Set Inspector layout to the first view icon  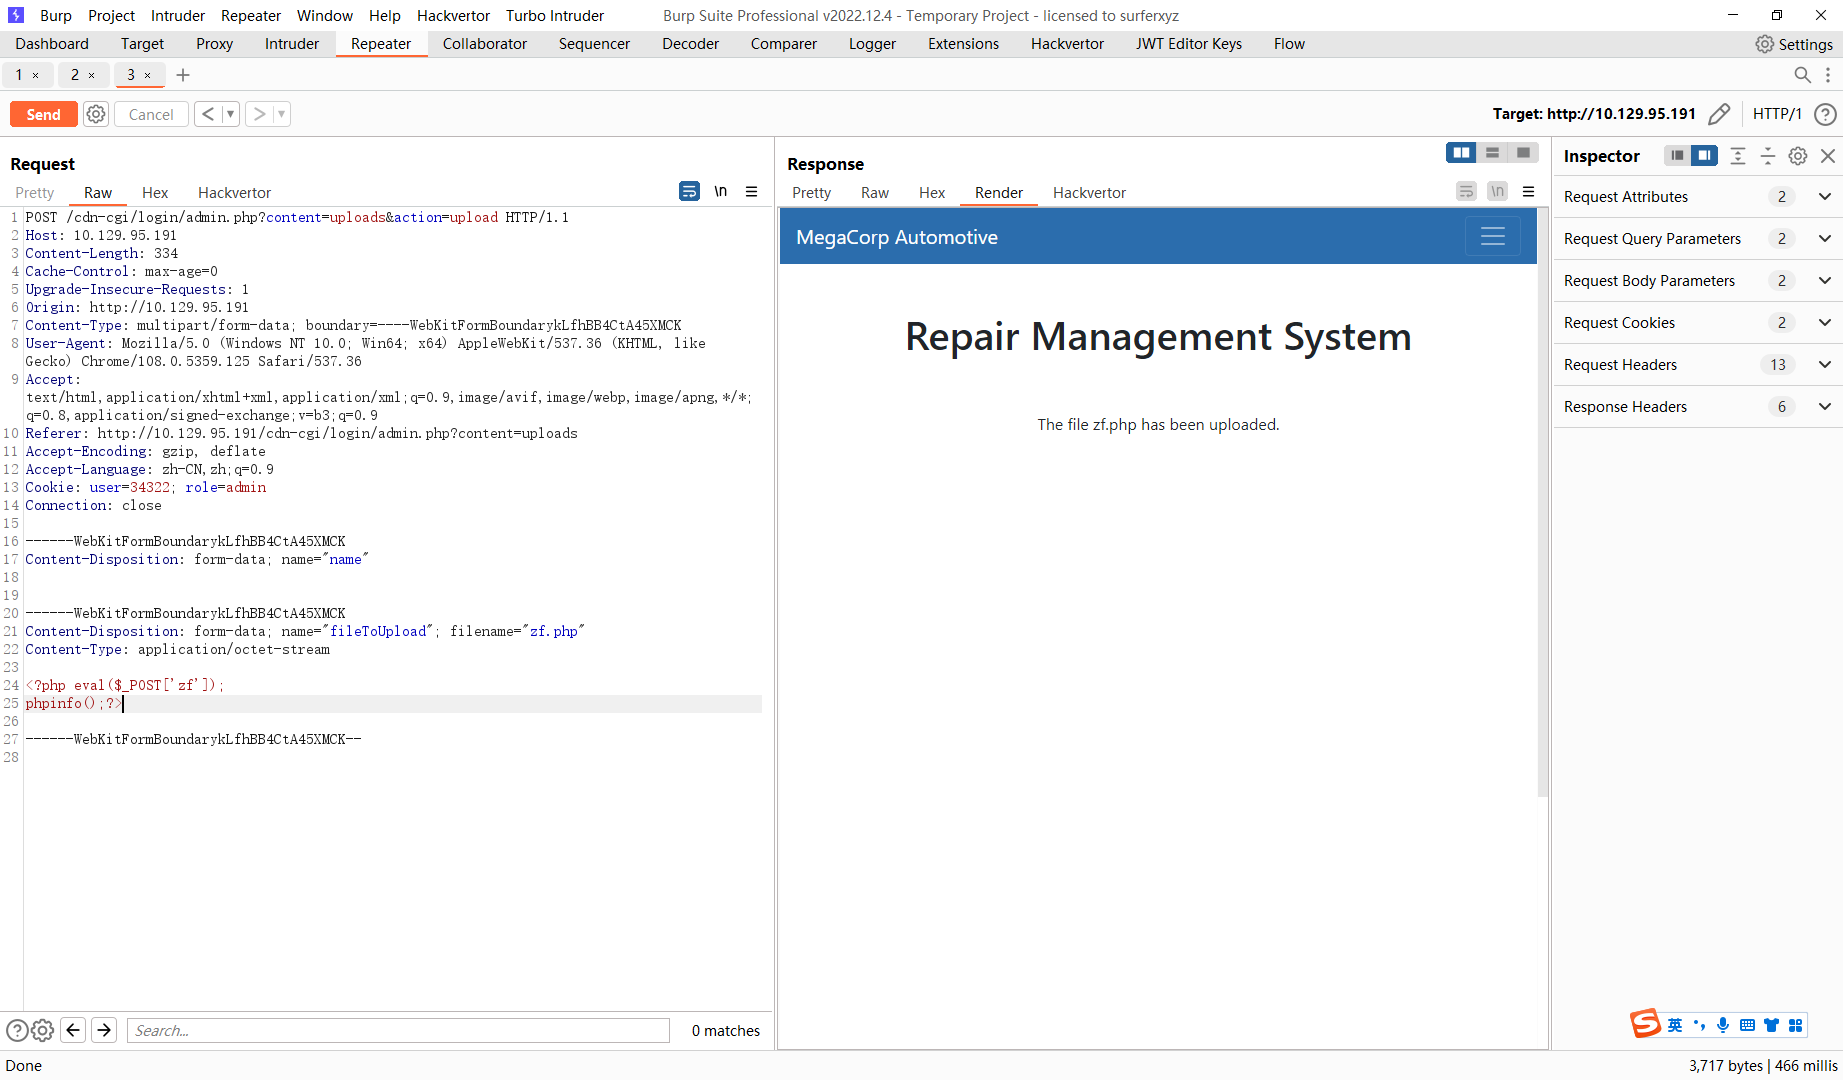coord(1677,155)
